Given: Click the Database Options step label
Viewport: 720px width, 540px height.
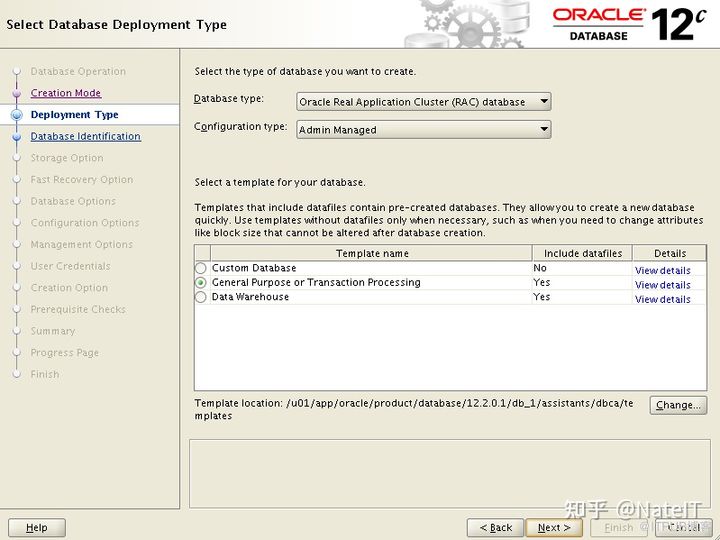Looking at the screenshot, I should point(73,201).
